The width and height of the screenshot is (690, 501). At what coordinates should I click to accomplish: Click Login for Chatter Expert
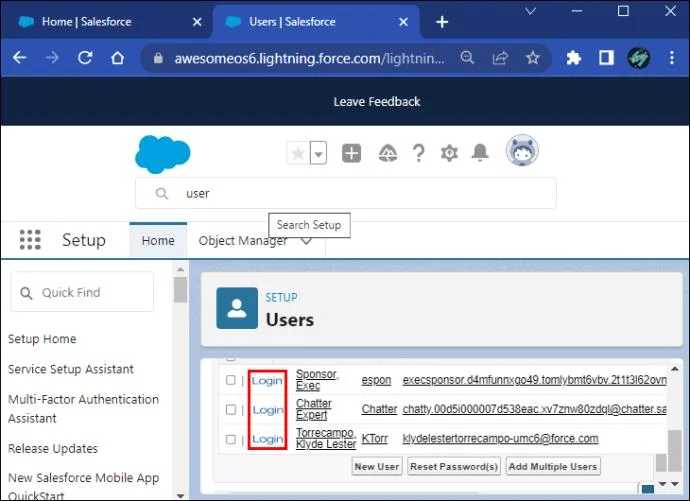pos(268,410)
